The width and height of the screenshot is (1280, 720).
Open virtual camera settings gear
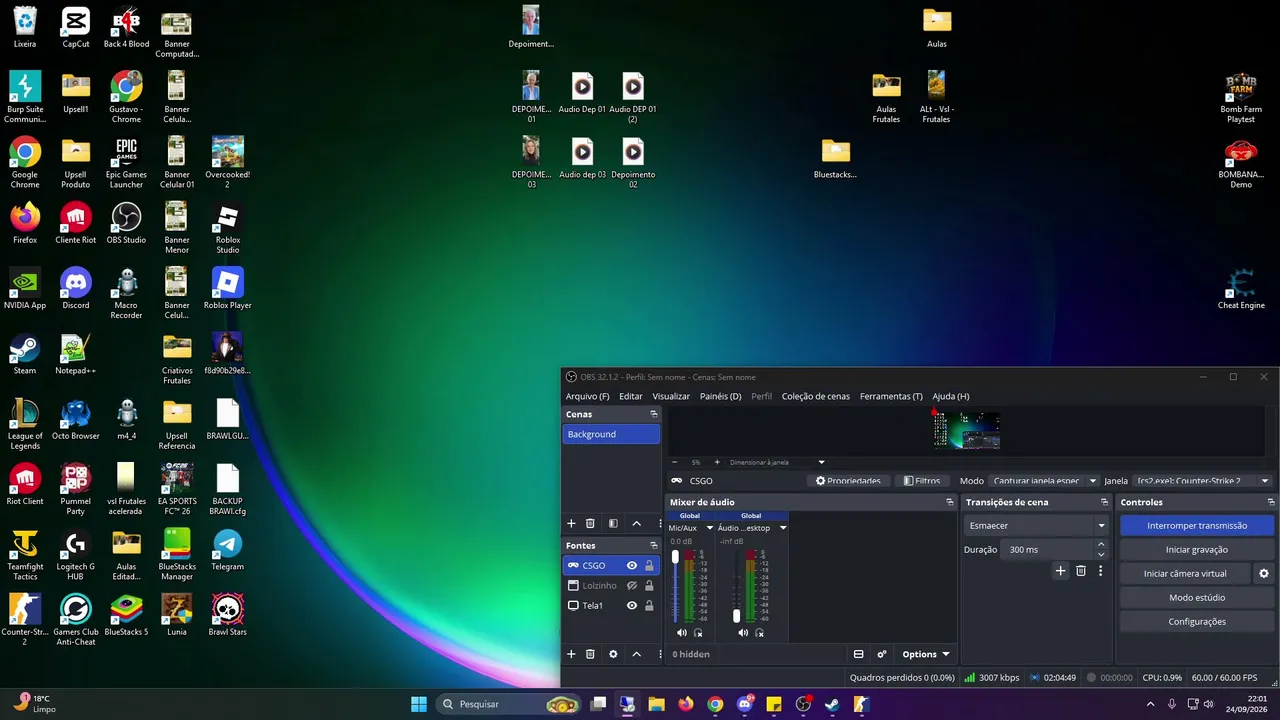(x=1264, y=573)
